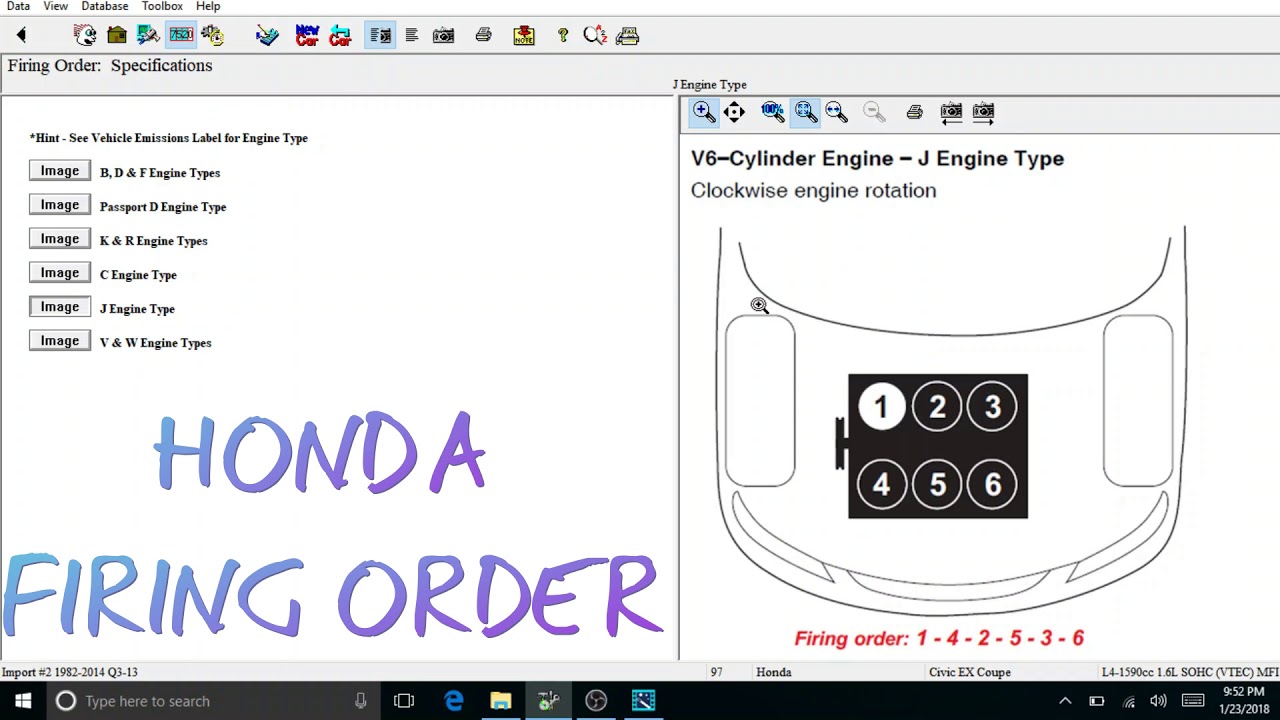The height and width of the screenshot is (720, 1280).
Task: Open the Database menu
Action: pyautogui.click(x=105, y=6)
